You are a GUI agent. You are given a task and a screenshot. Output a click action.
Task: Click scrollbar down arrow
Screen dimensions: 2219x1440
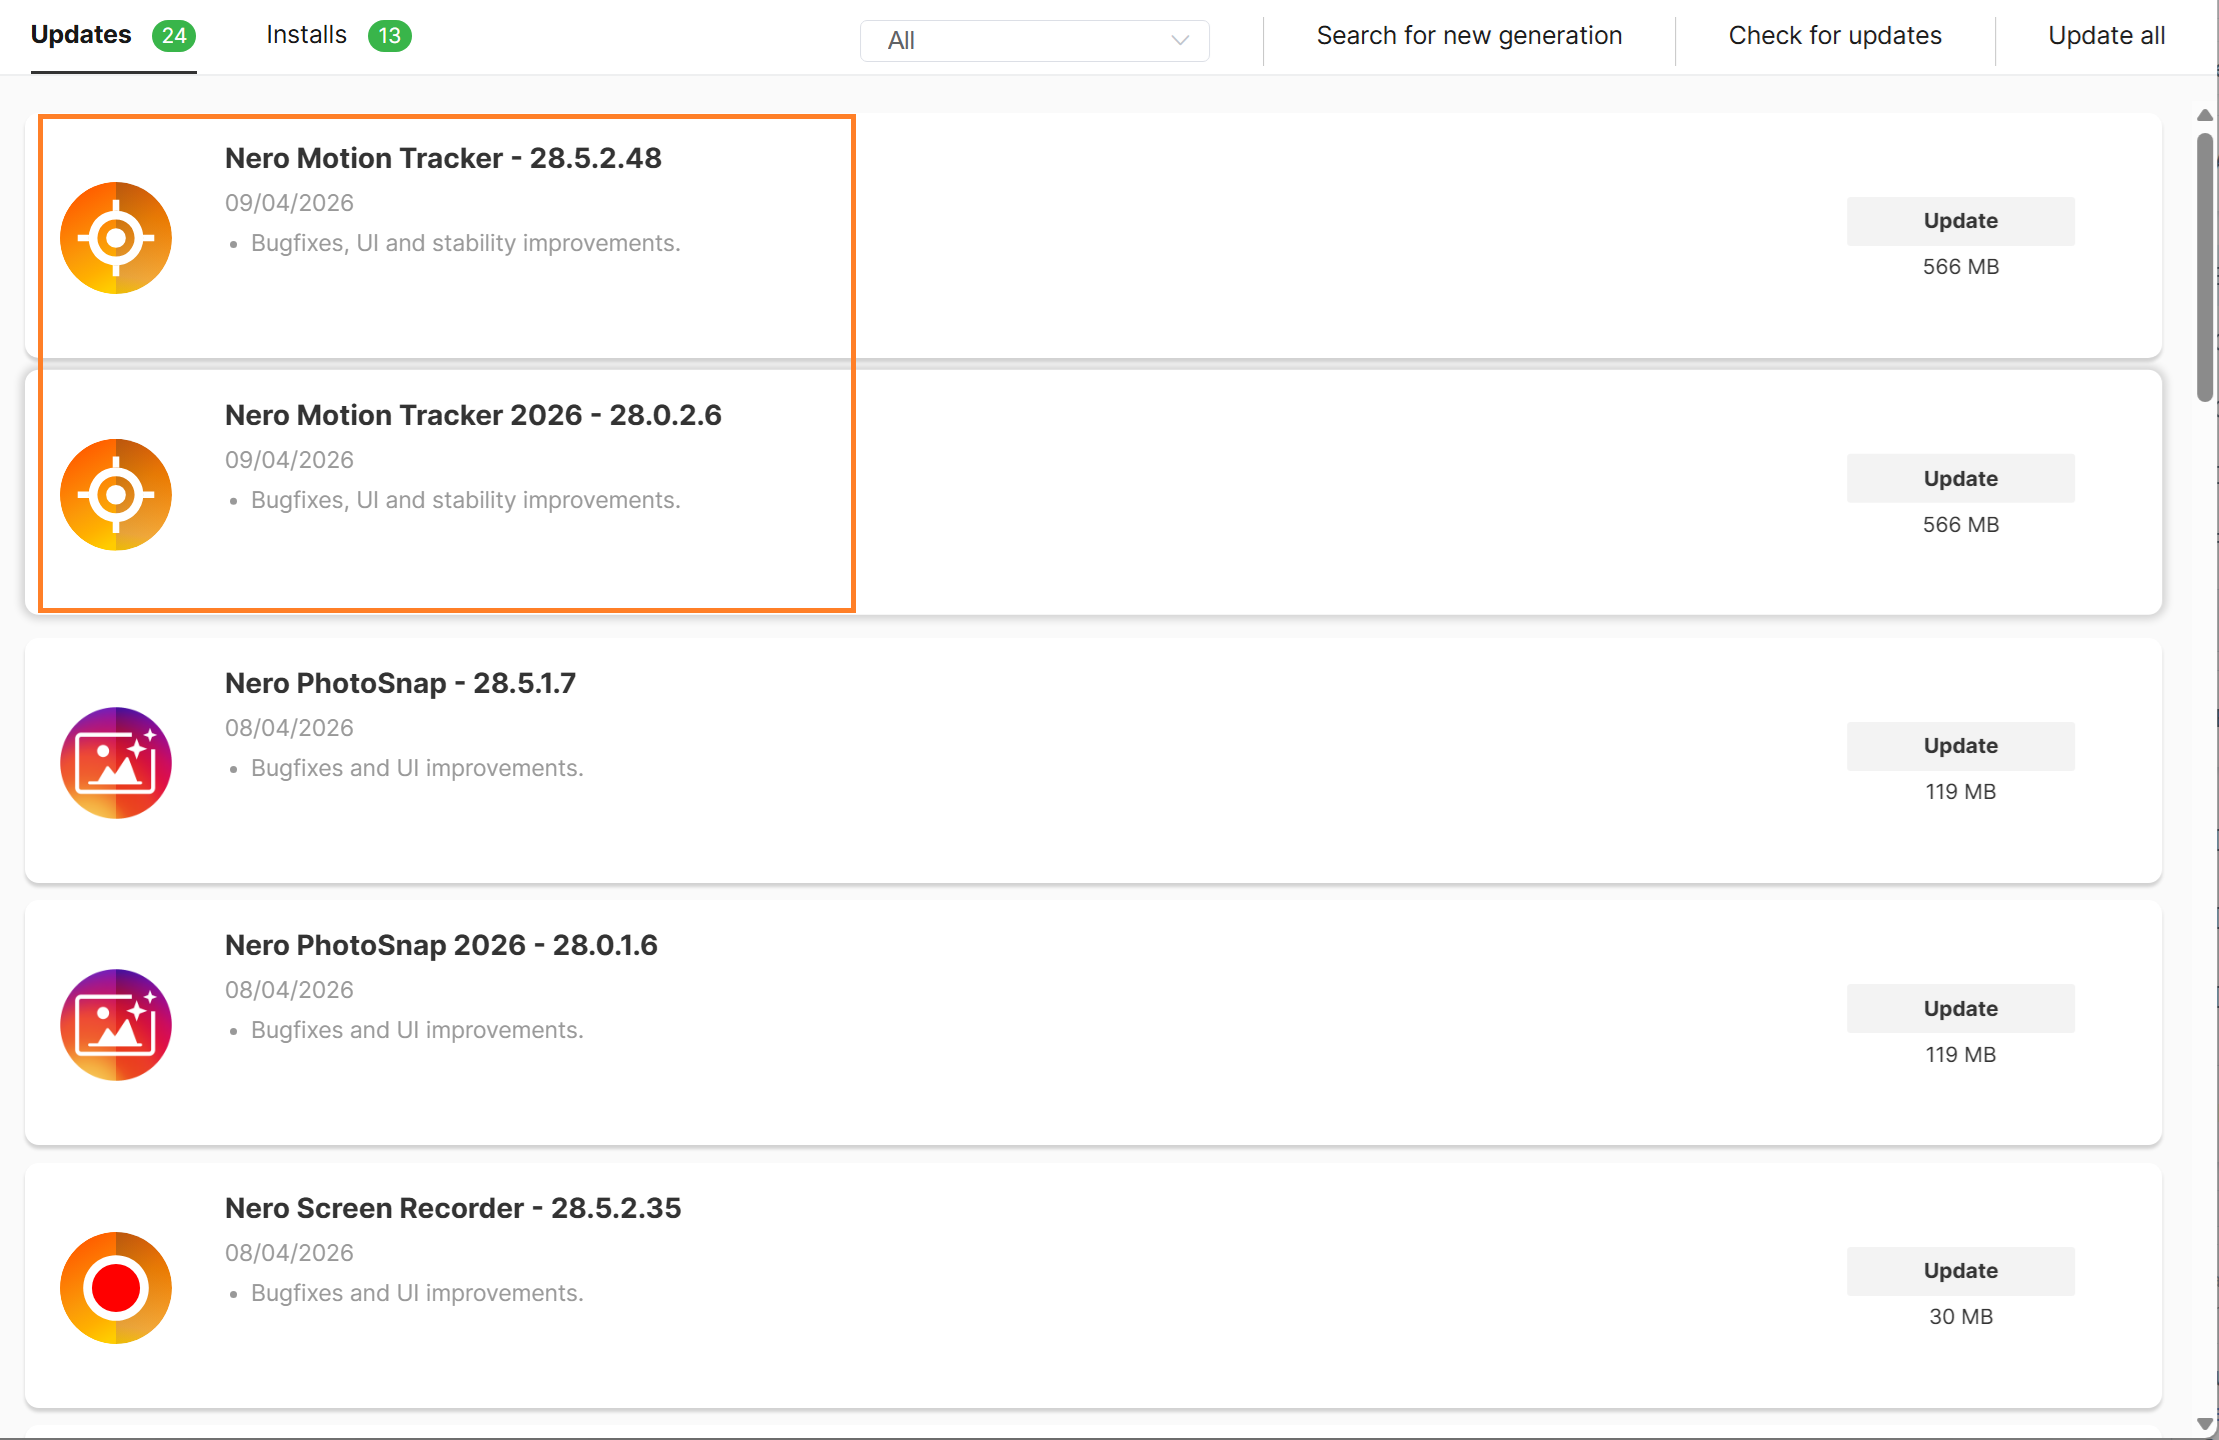click(x=2205, y=1424)
